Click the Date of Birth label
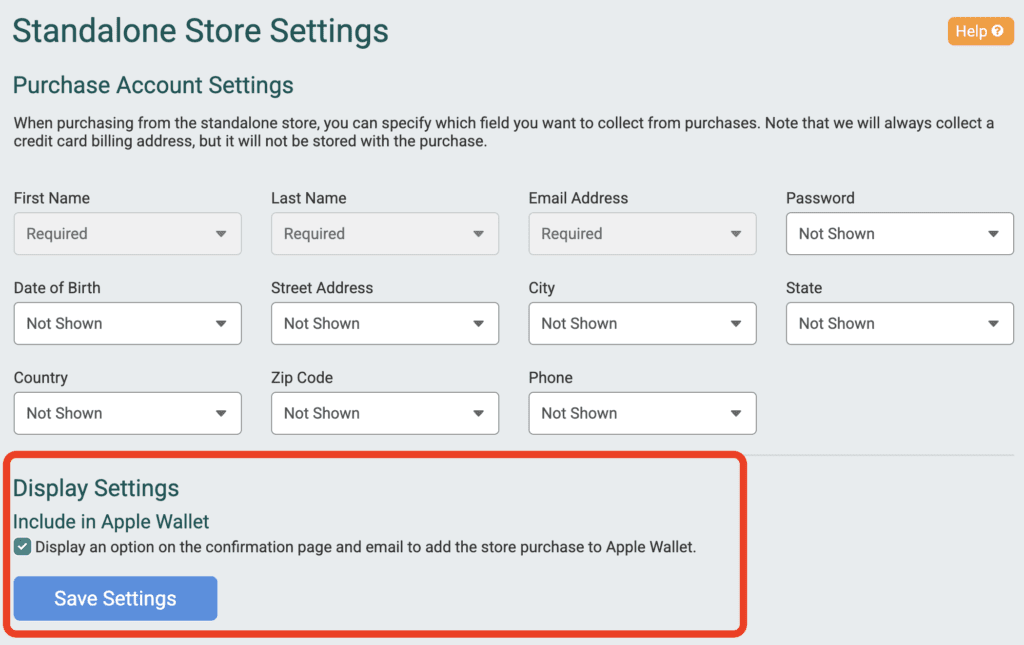 point(57,288)
